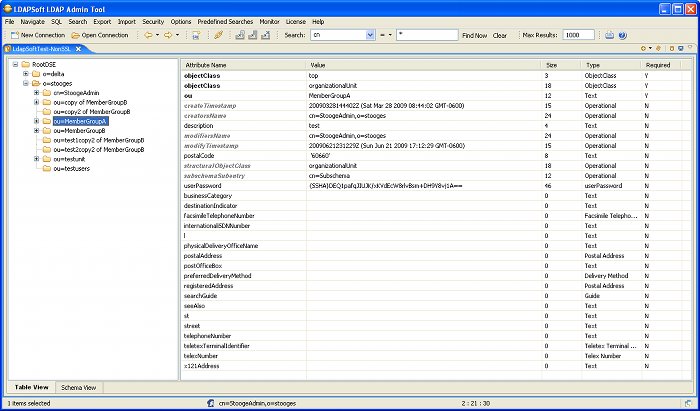The height and width of the screenshot is (411, 700).
Task: Expand the o=delta tree node
Action: pos(24,73)
